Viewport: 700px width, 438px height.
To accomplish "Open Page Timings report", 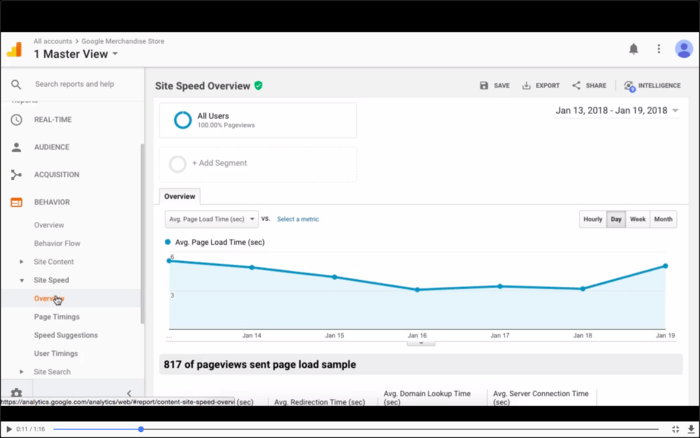I will coord(57,317).
